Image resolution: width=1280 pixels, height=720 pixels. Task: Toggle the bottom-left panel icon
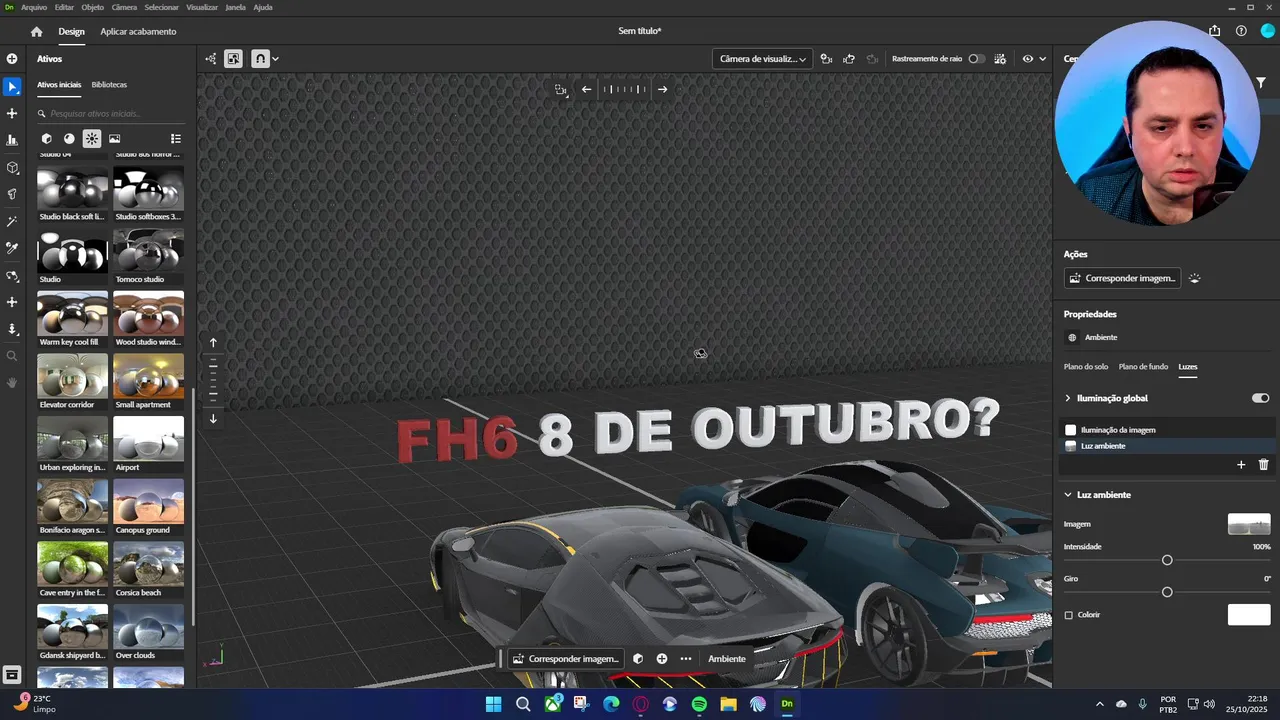click(12, 675)
